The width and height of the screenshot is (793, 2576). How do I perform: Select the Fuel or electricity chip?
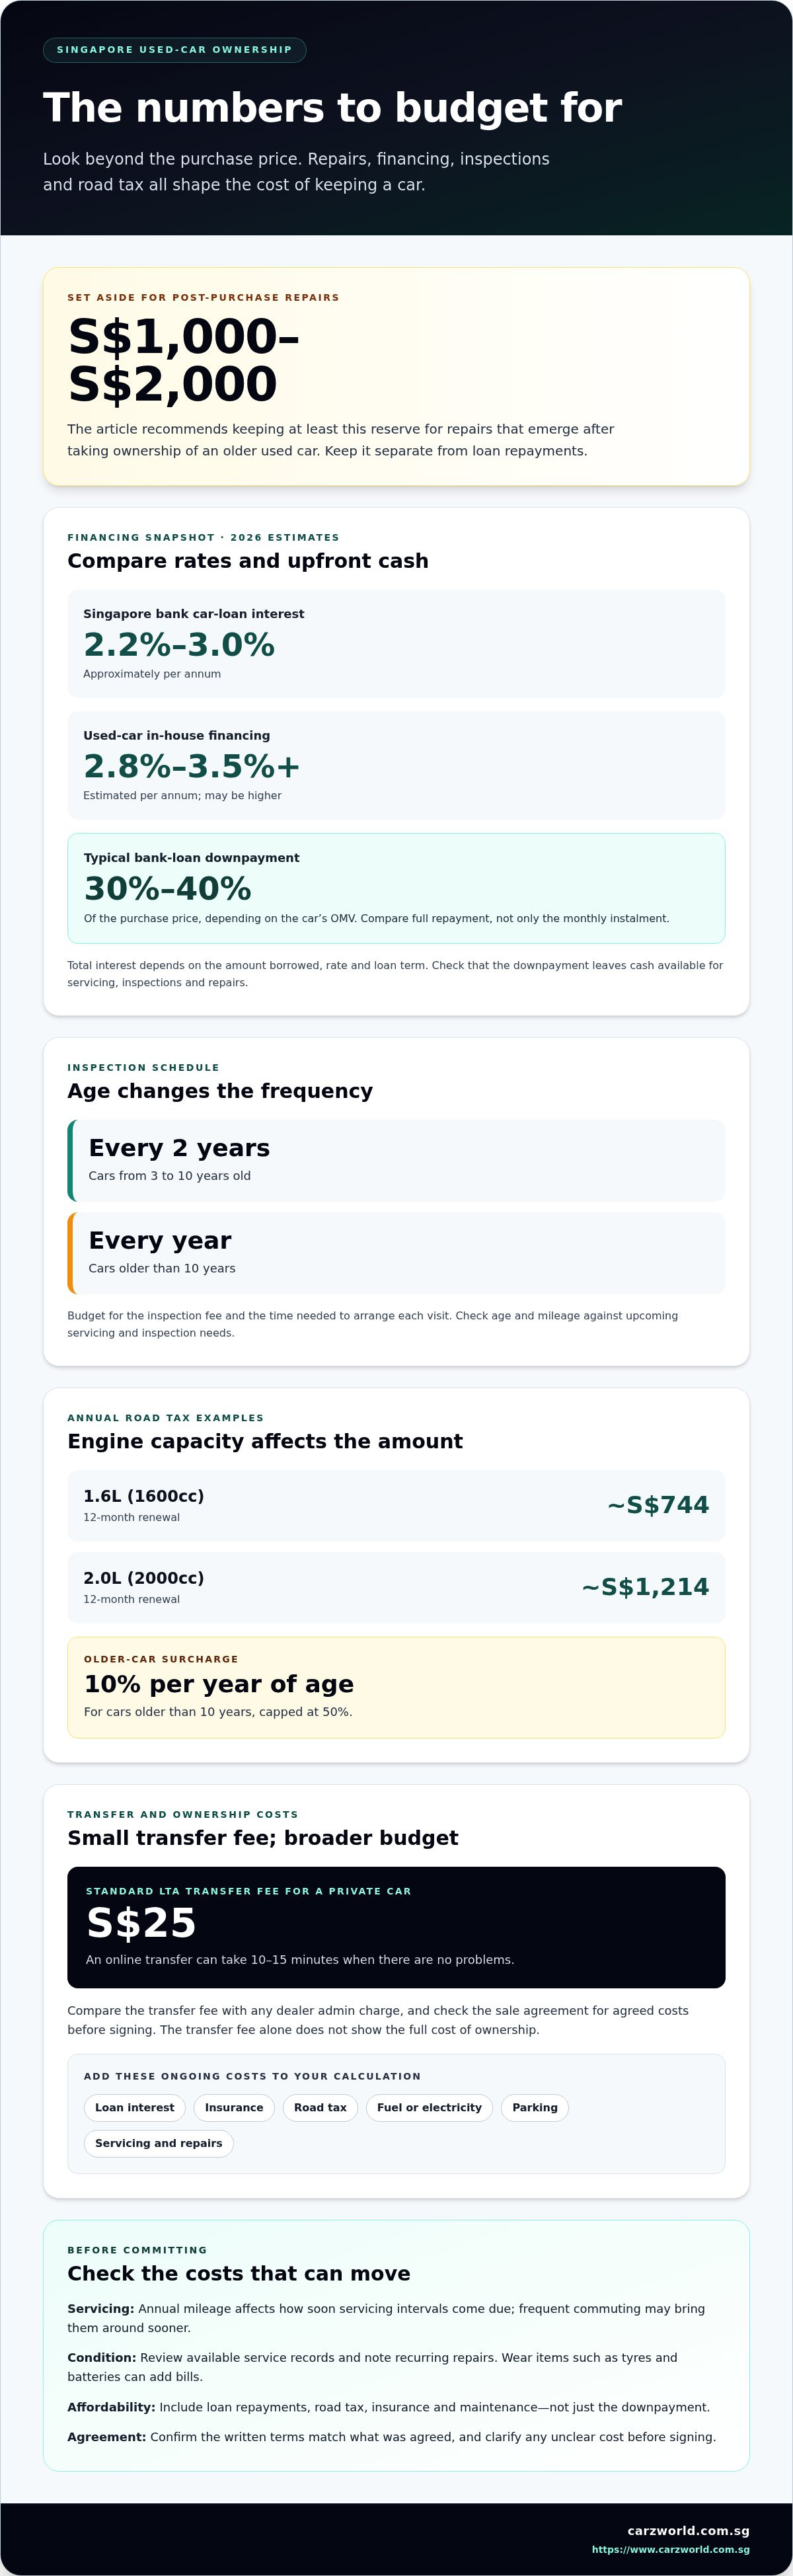pos(429,2107)
